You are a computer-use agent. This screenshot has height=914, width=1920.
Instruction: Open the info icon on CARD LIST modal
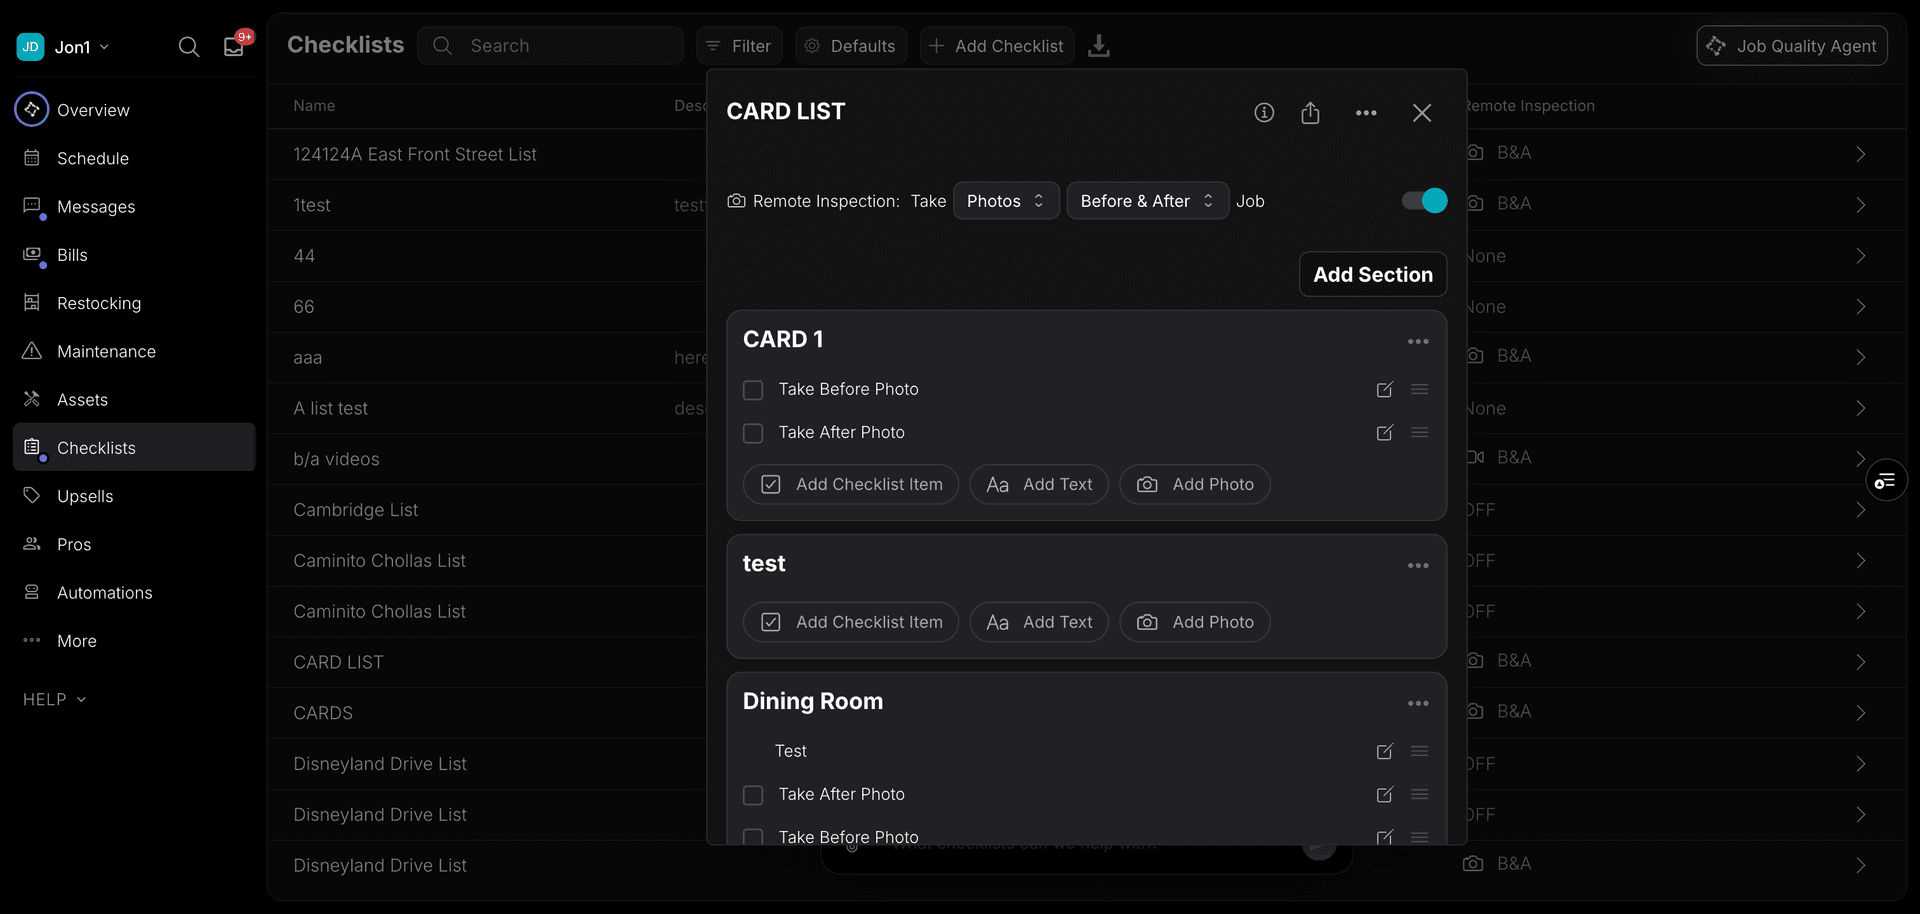click(x=1264, y=112)
